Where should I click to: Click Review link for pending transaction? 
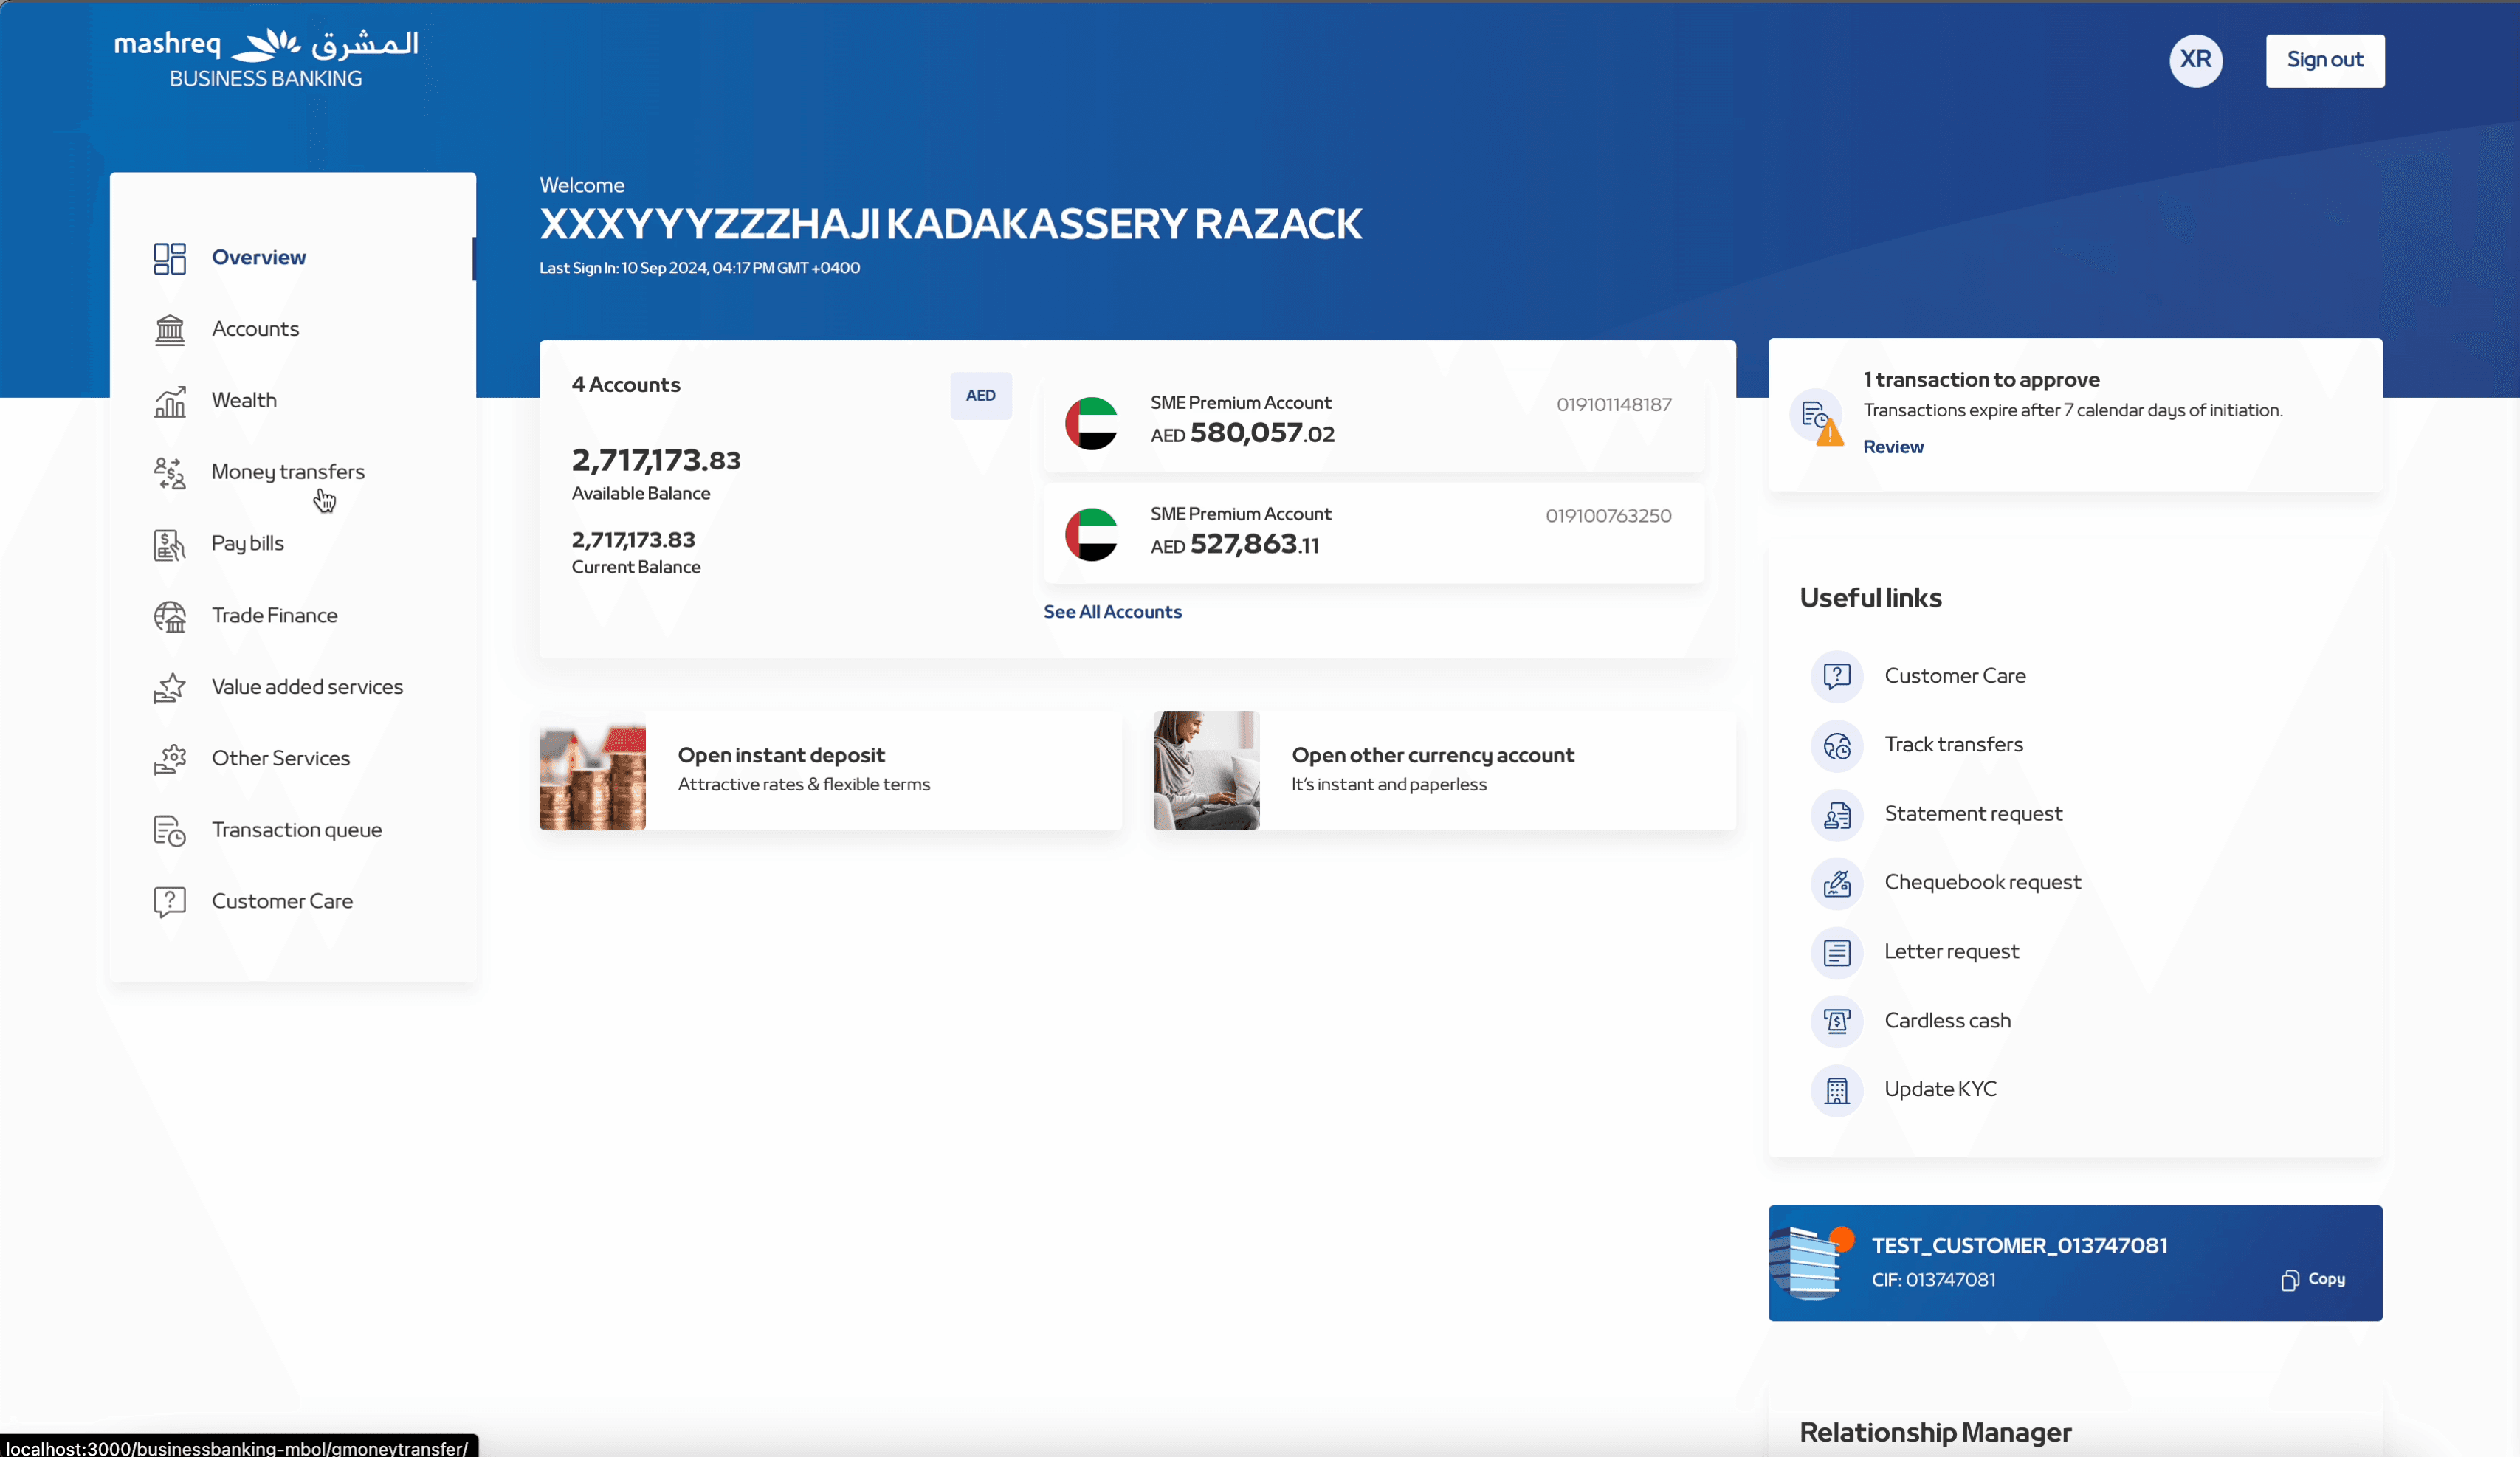pyautogui.click(x=1892, y=447)
